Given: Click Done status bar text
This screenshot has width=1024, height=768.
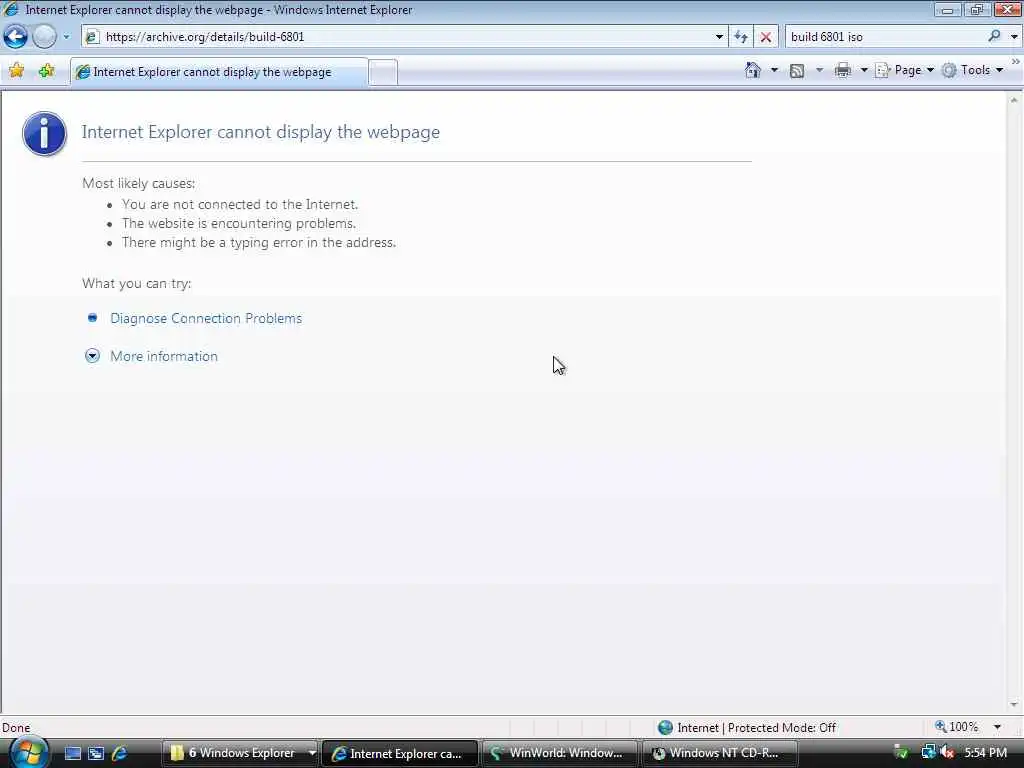Looking at the screenshot, I should 16,728.
